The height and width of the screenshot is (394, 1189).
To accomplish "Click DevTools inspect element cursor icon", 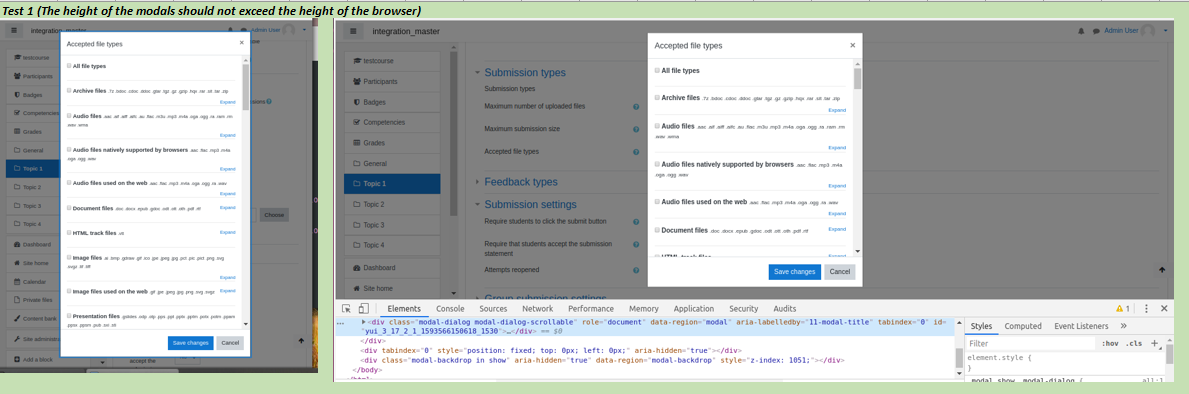I will tap(347, 308).
